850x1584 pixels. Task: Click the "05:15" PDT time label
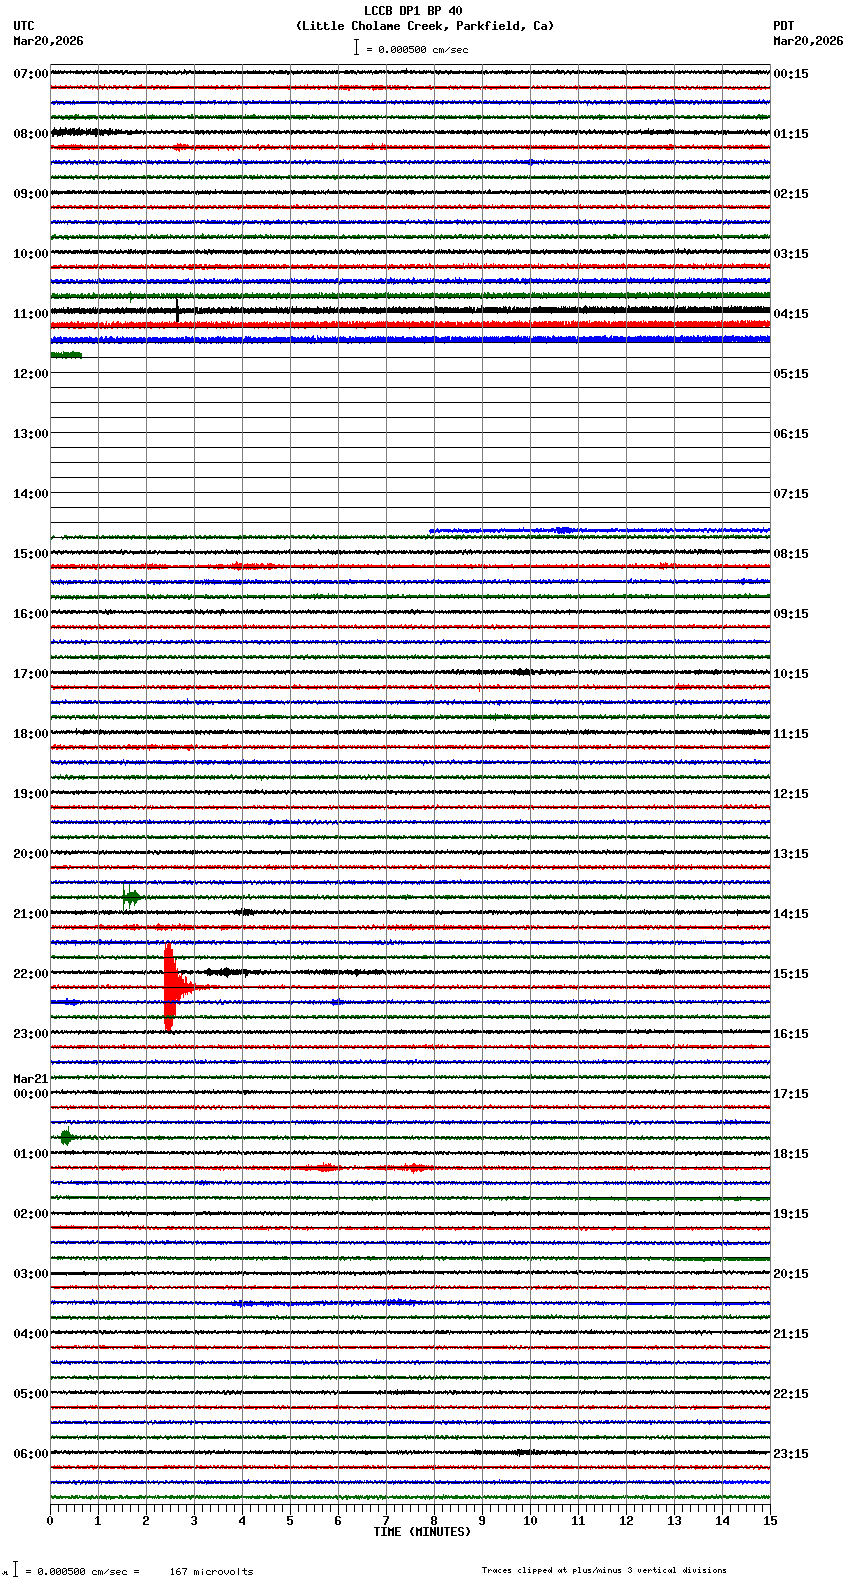pos(791,374)
